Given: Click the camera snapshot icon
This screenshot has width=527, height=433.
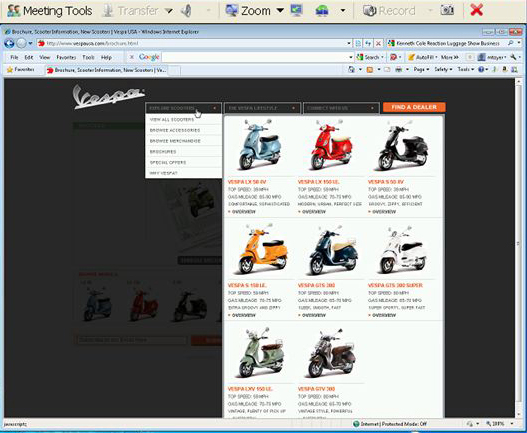Looking at the screenshot, I should 447,11.
